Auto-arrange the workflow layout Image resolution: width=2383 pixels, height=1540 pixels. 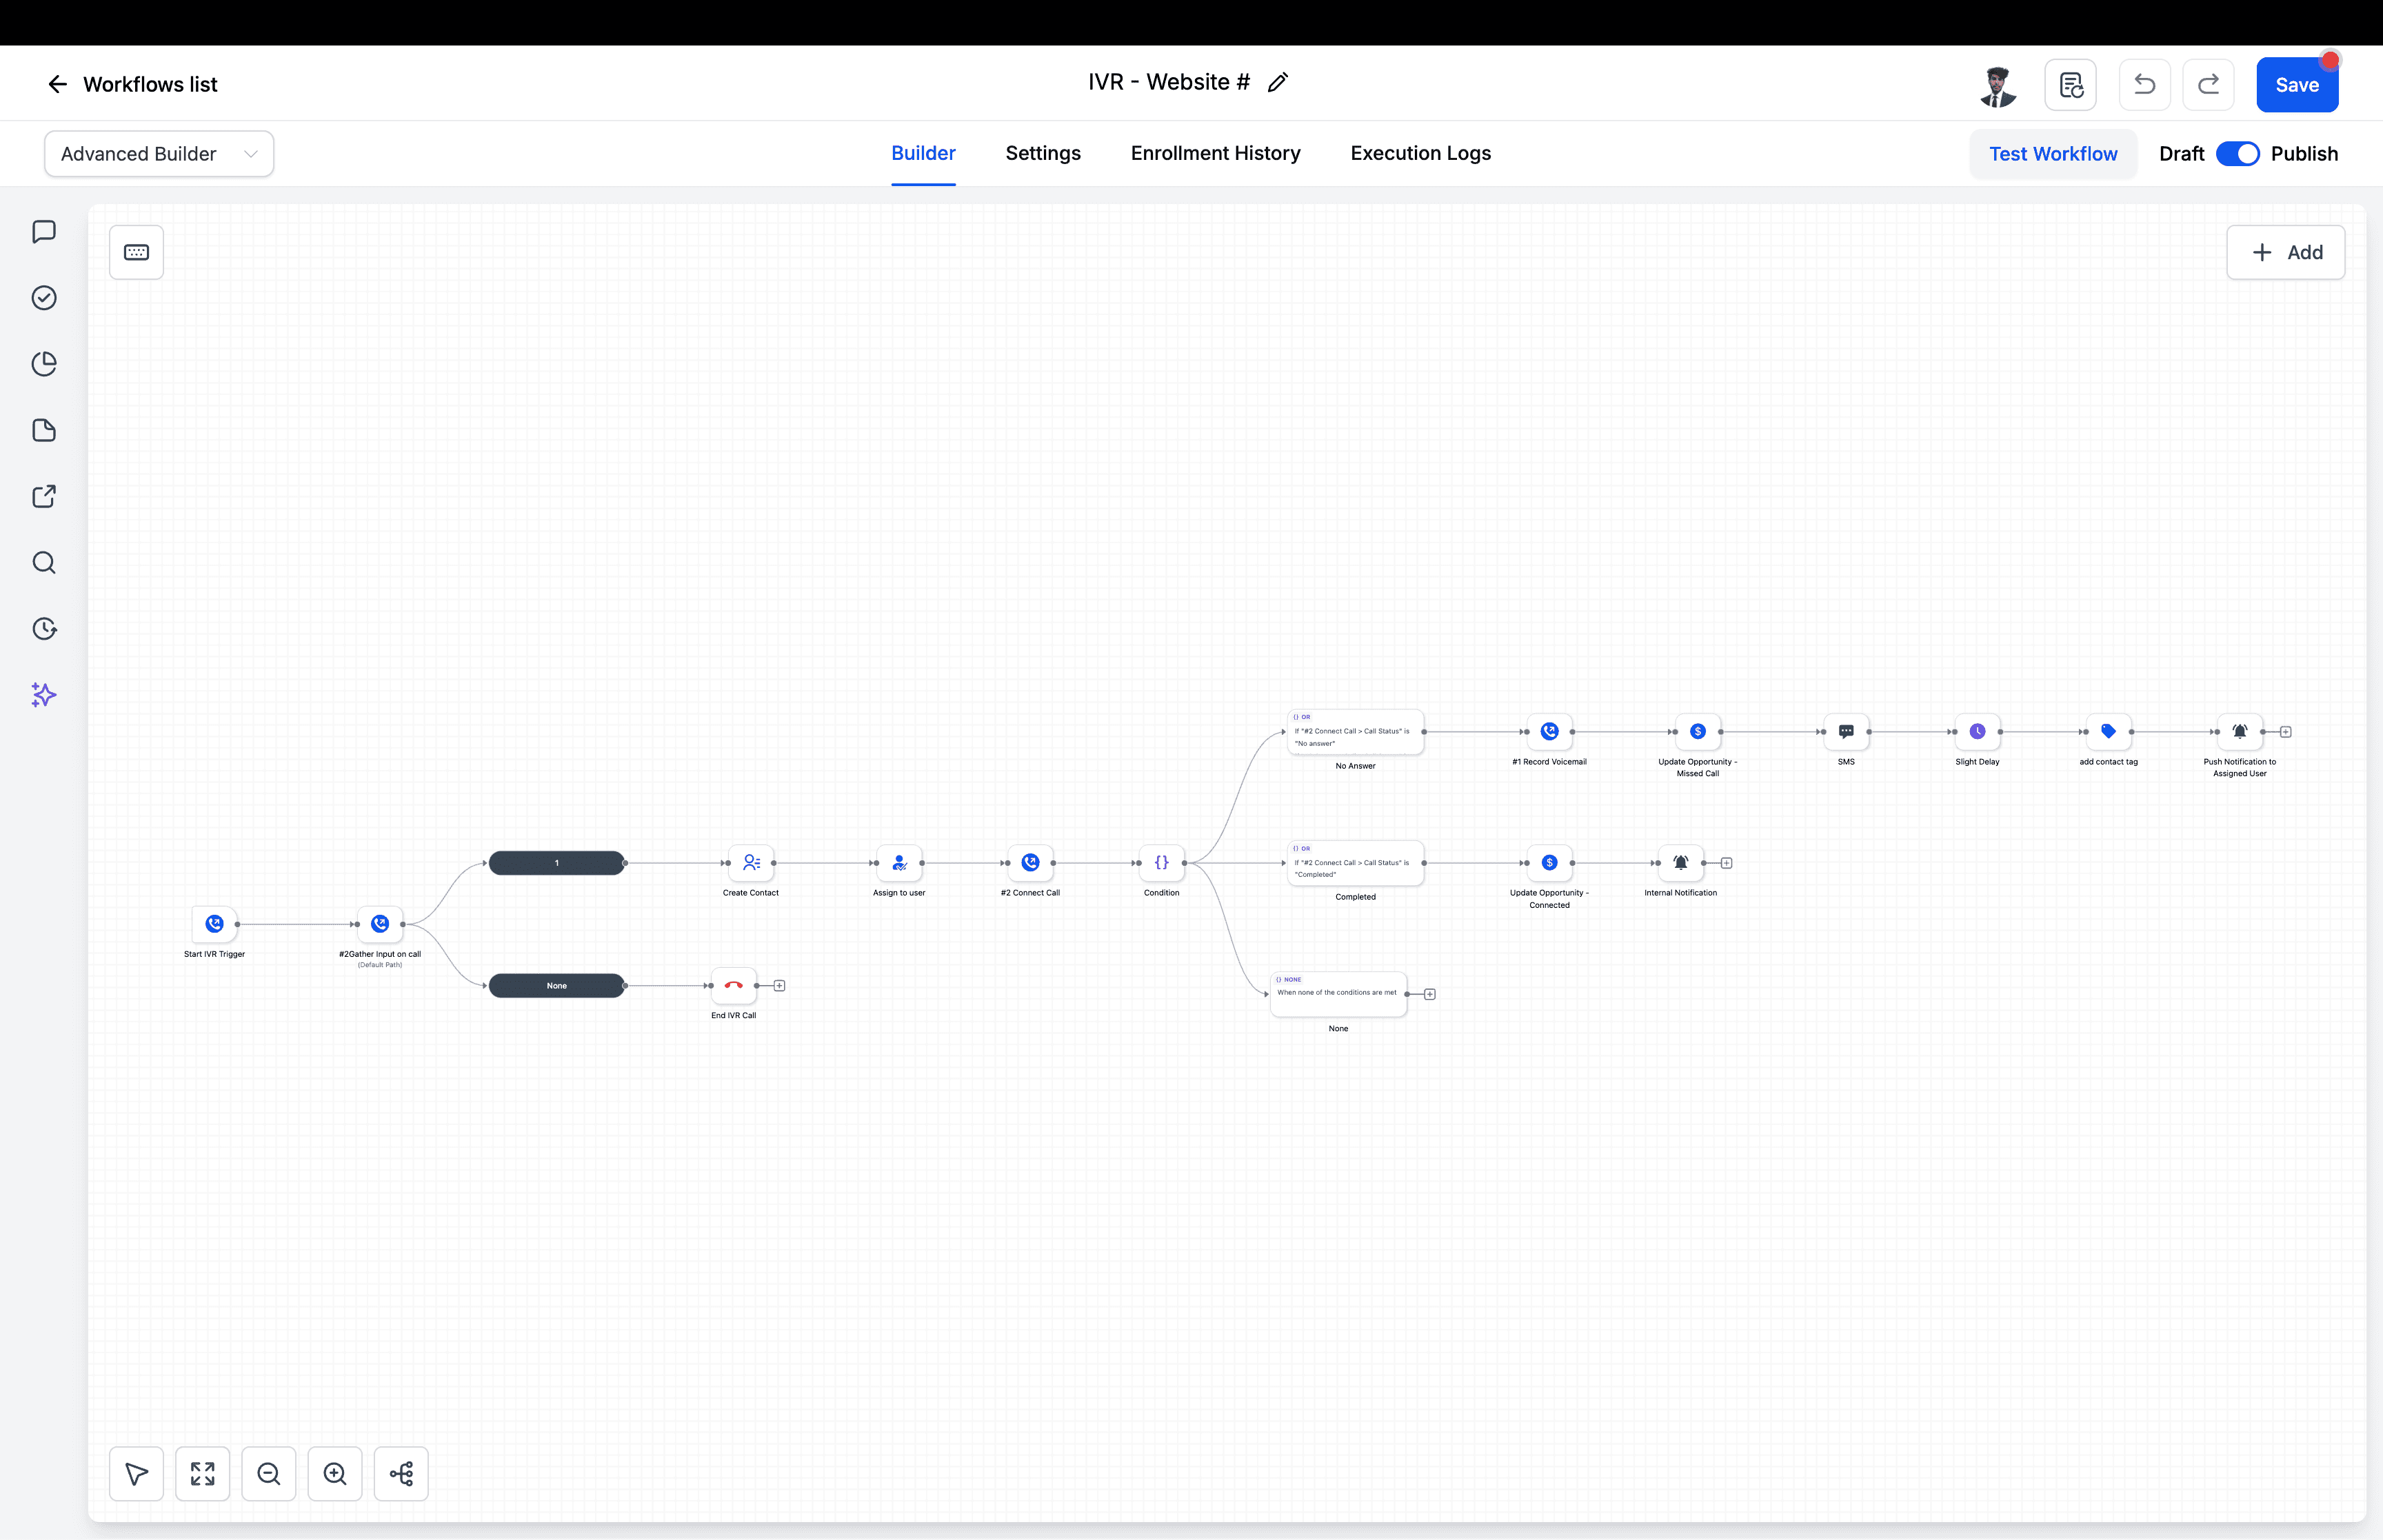401,1473
